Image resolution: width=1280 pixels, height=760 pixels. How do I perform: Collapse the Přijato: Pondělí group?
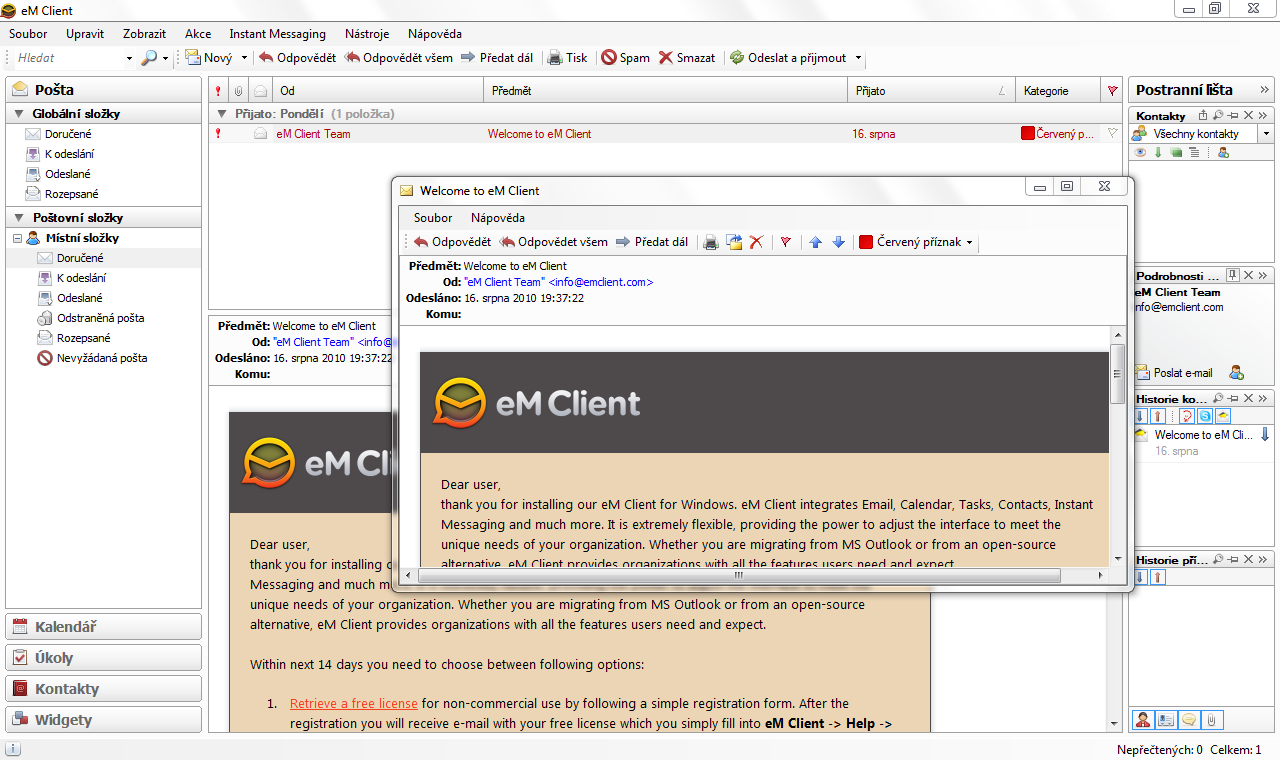click(x=222, y=114)
